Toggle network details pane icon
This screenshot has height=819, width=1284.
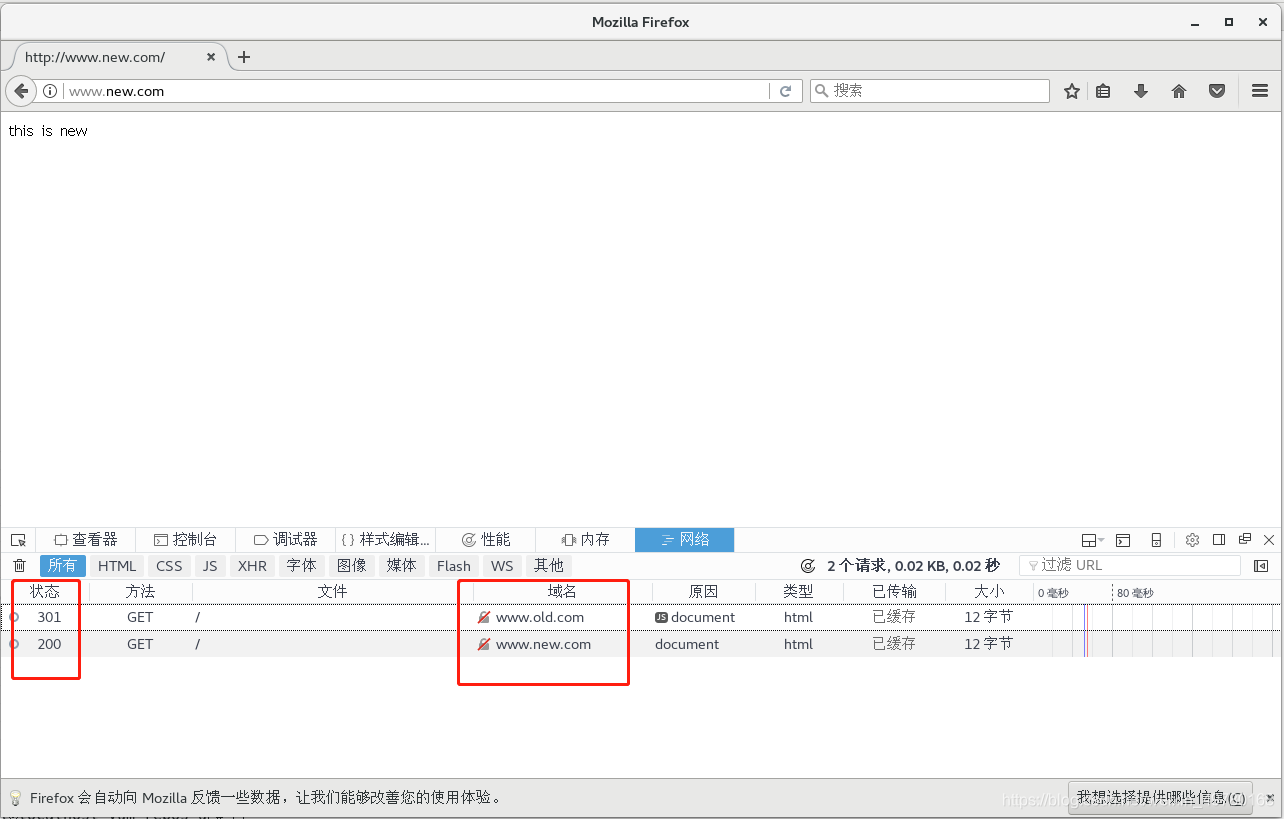(1261, 566)
